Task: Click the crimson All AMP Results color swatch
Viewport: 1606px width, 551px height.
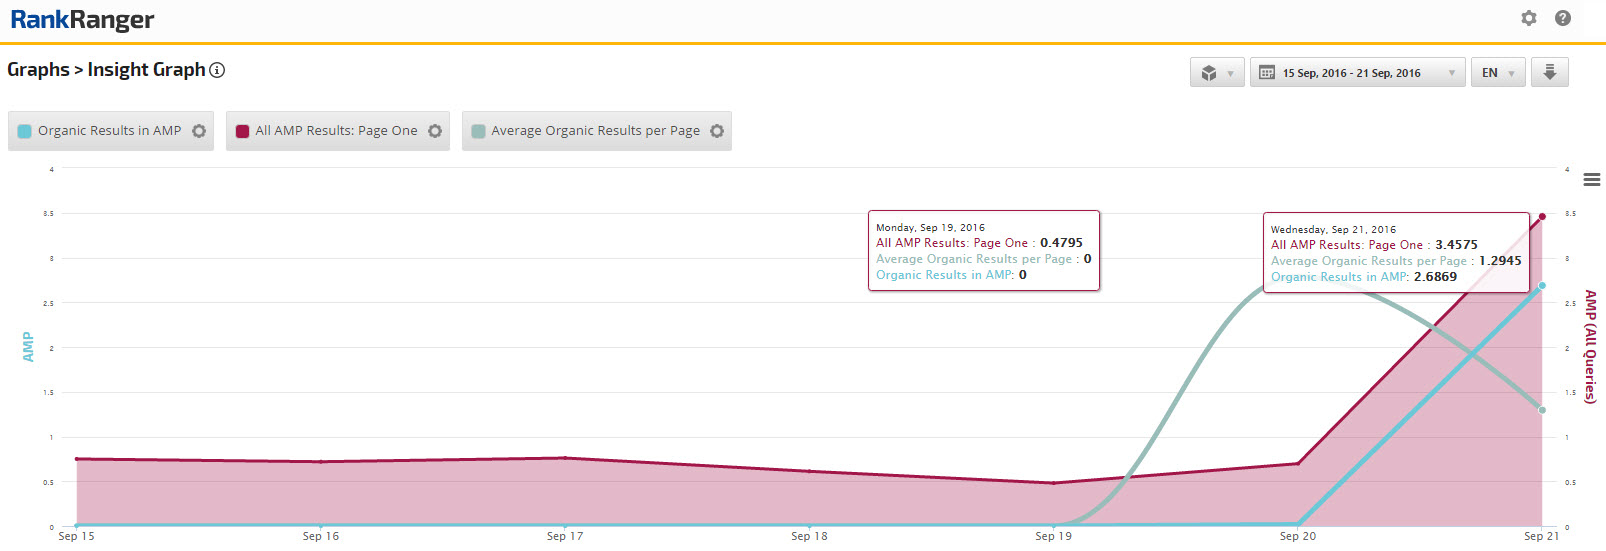Action: tap(242, 131)
